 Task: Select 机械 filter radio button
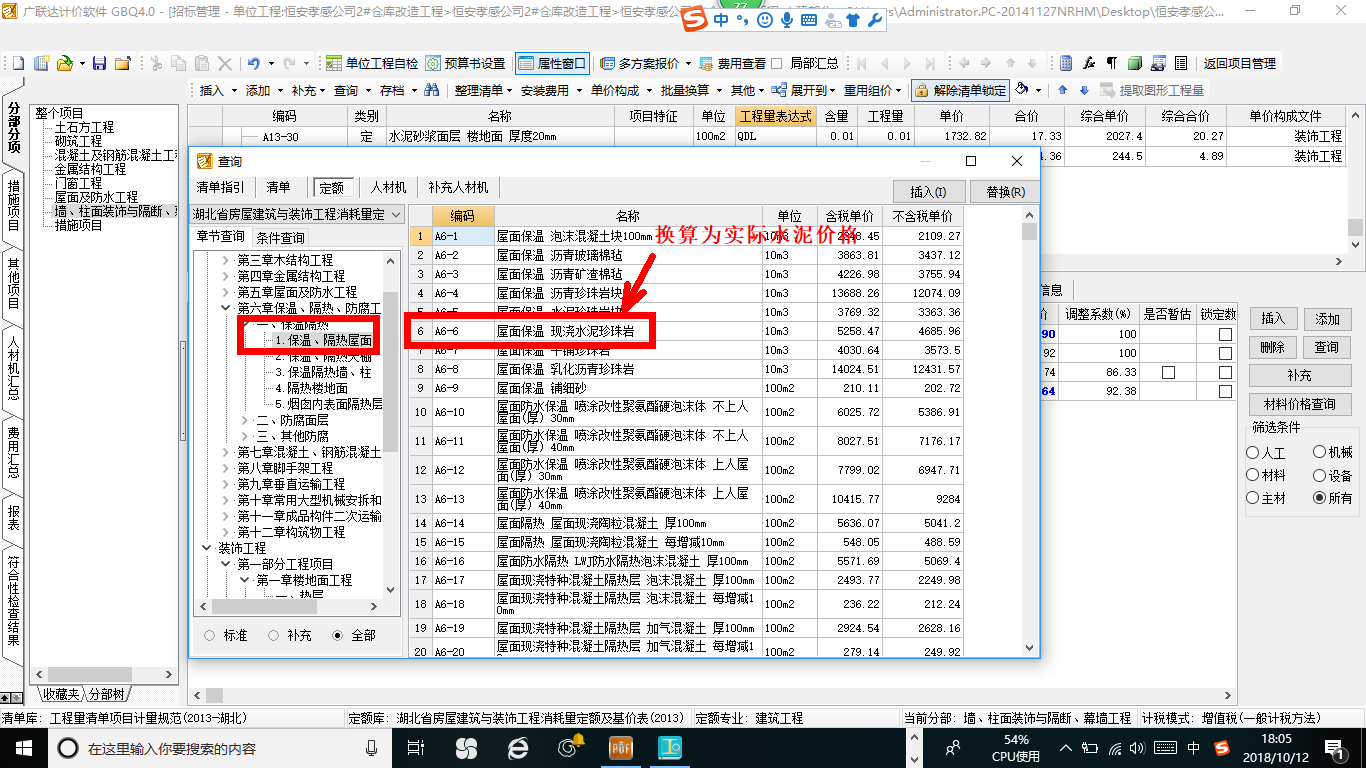[x=1319, y=453]
